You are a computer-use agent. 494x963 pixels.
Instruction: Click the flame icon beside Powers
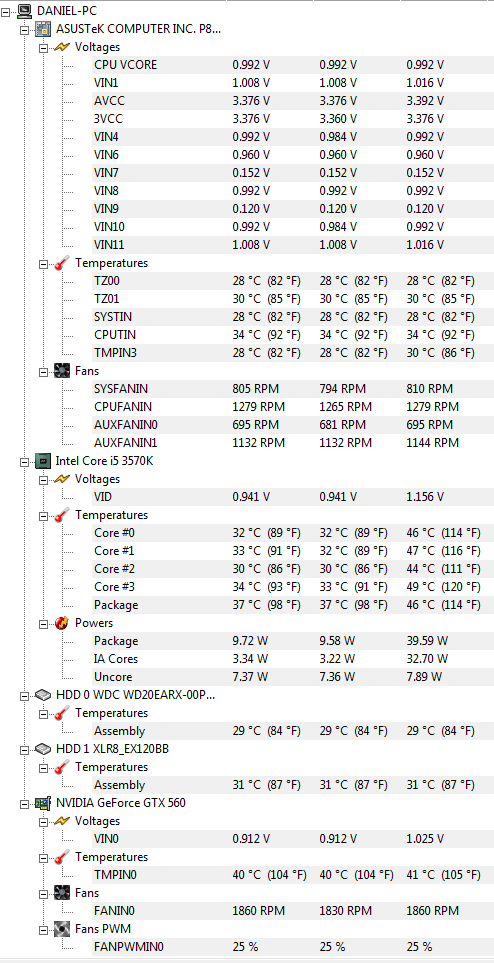(61, 623)
